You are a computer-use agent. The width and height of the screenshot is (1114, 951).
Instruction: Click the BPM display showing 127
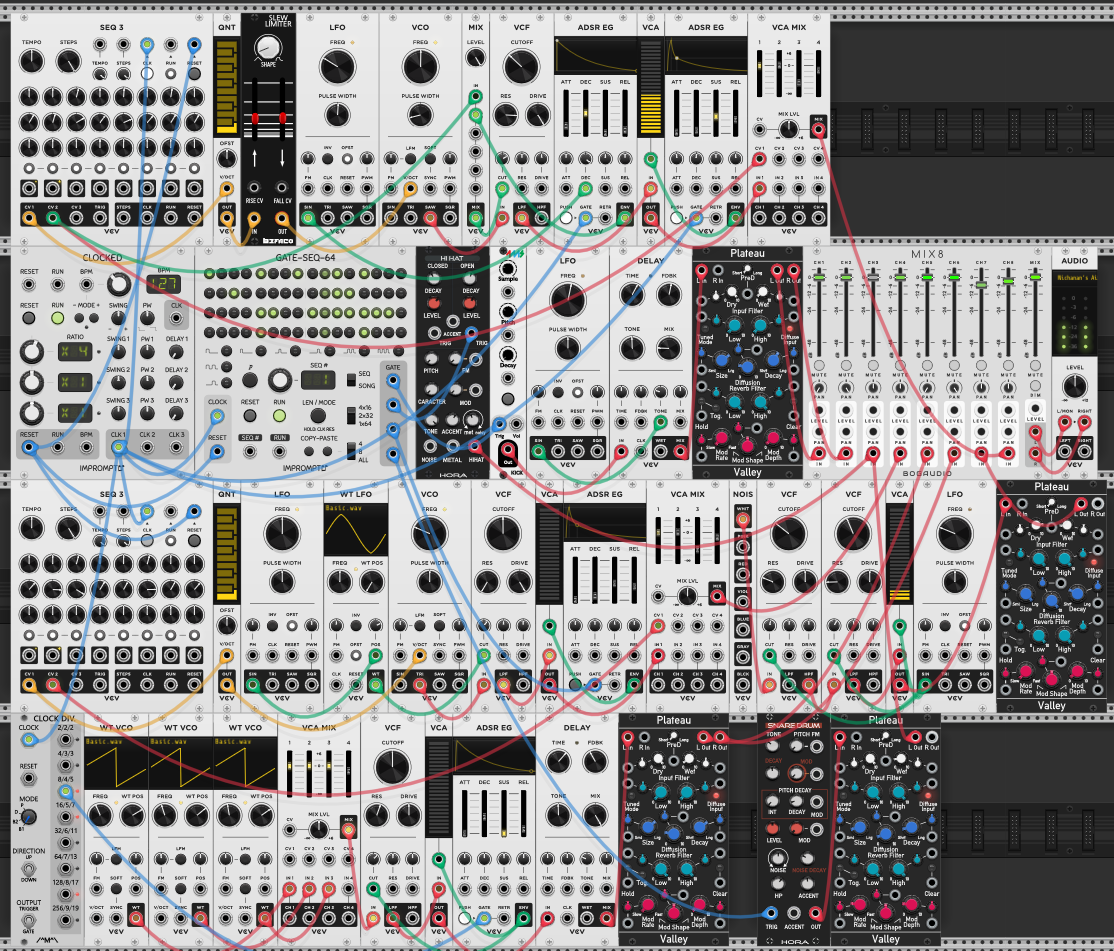164,285
